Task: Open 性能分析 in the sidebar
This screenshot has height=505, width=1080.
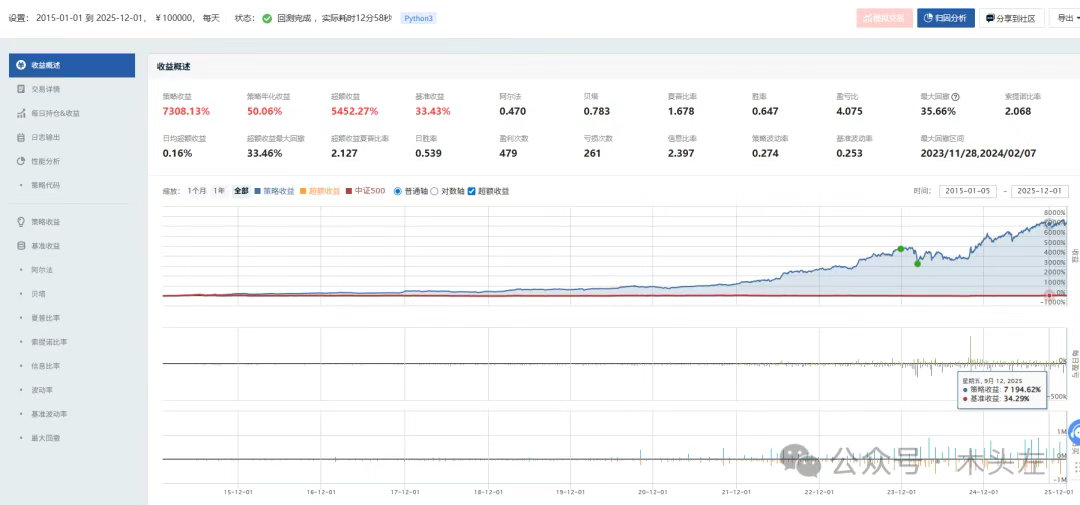Action: [46, 161]
